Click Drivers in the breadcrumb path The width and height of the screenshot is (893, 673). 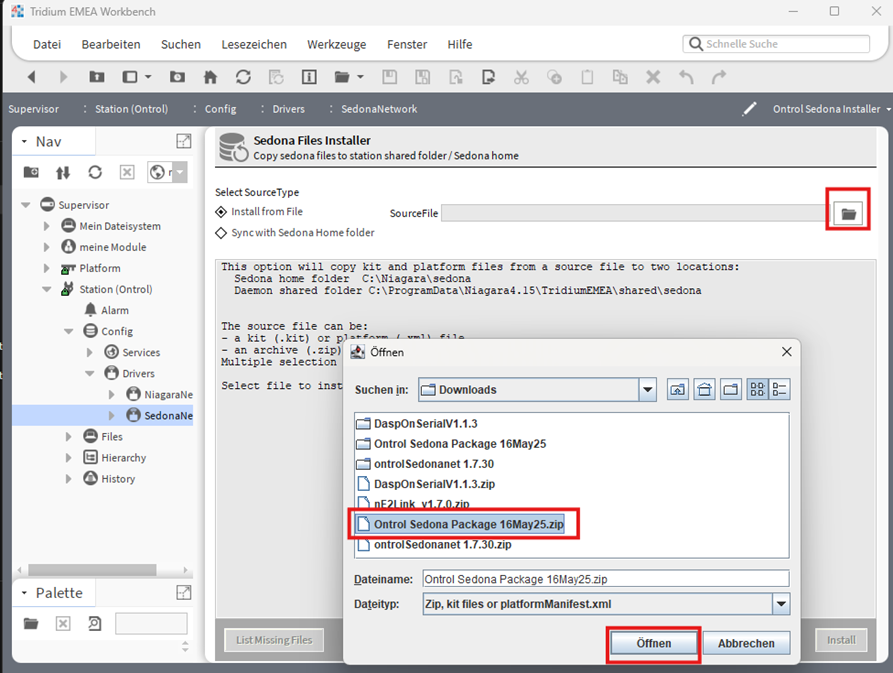click(288, 109)
